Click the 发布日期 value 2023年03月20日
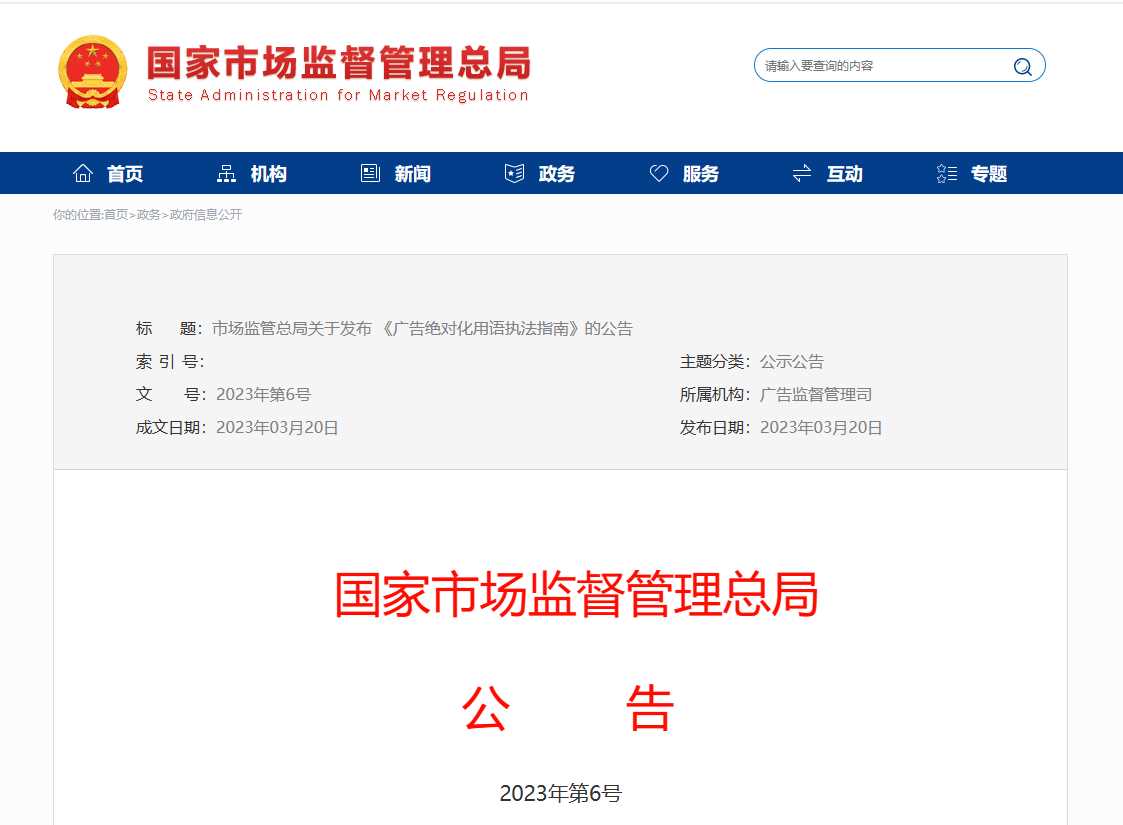 point(821,428)
